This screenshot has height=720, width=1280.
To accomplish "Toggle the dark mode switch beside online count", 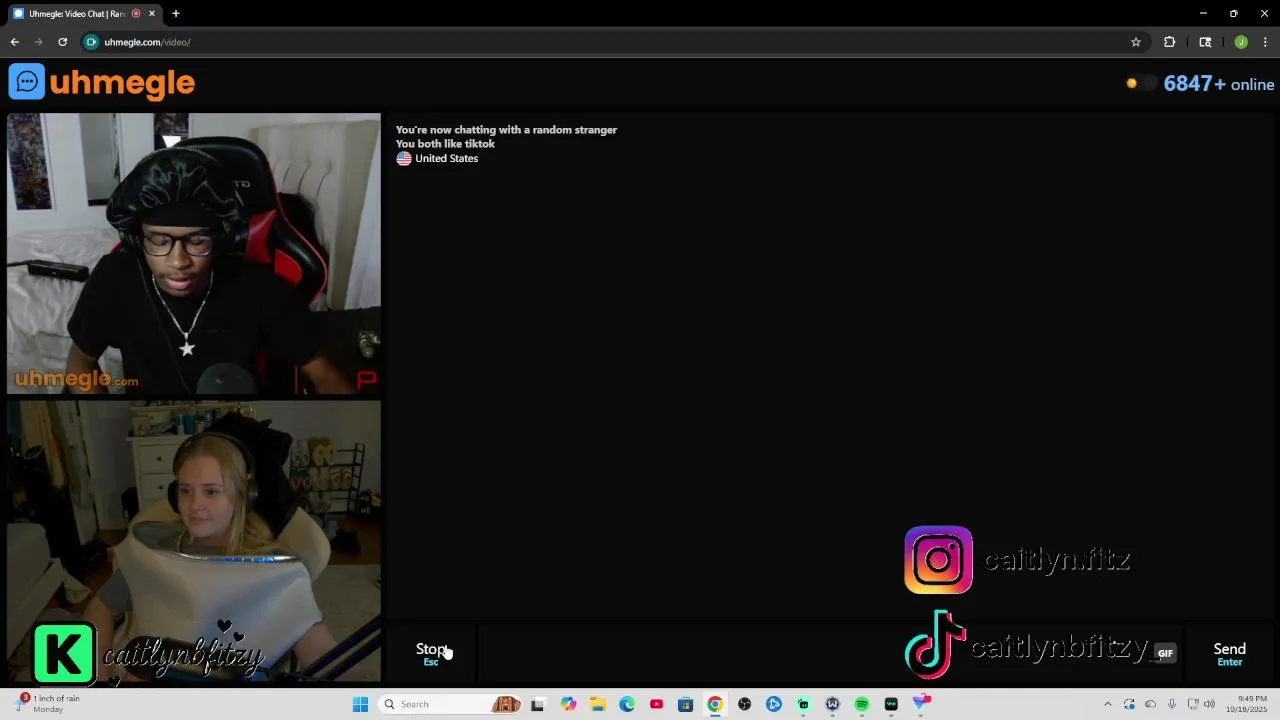I will pos(1141,84).
